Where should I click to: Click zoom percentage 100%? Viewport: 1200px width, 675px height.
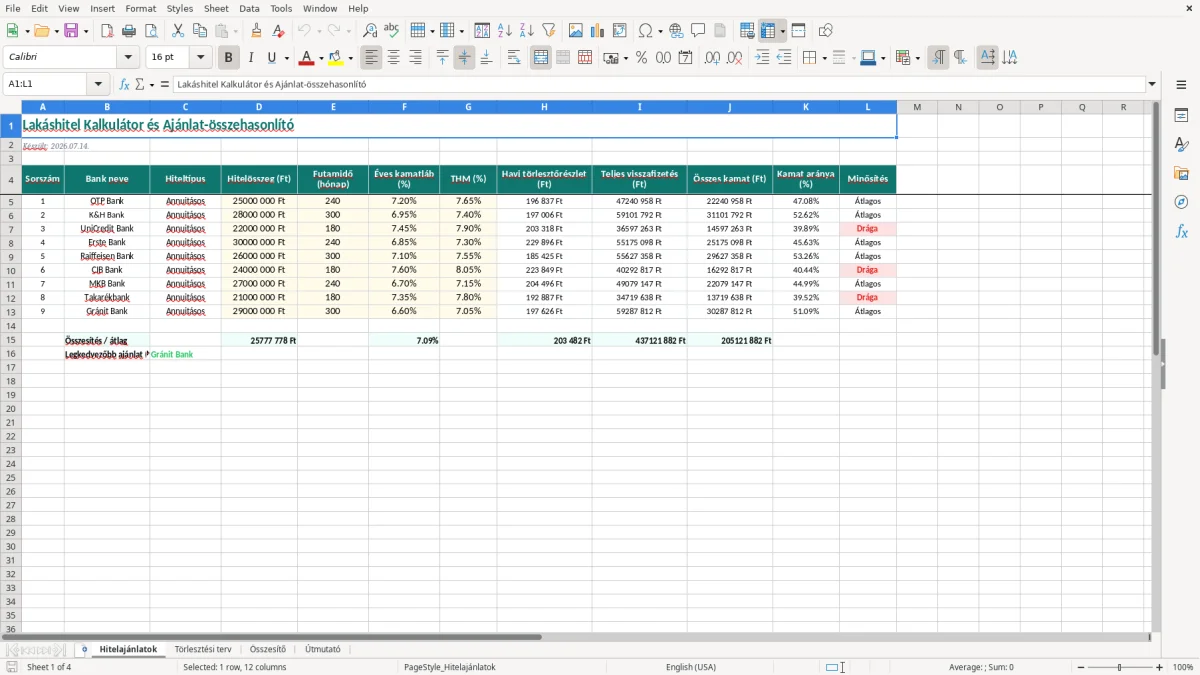click(x=1183, y=667)
